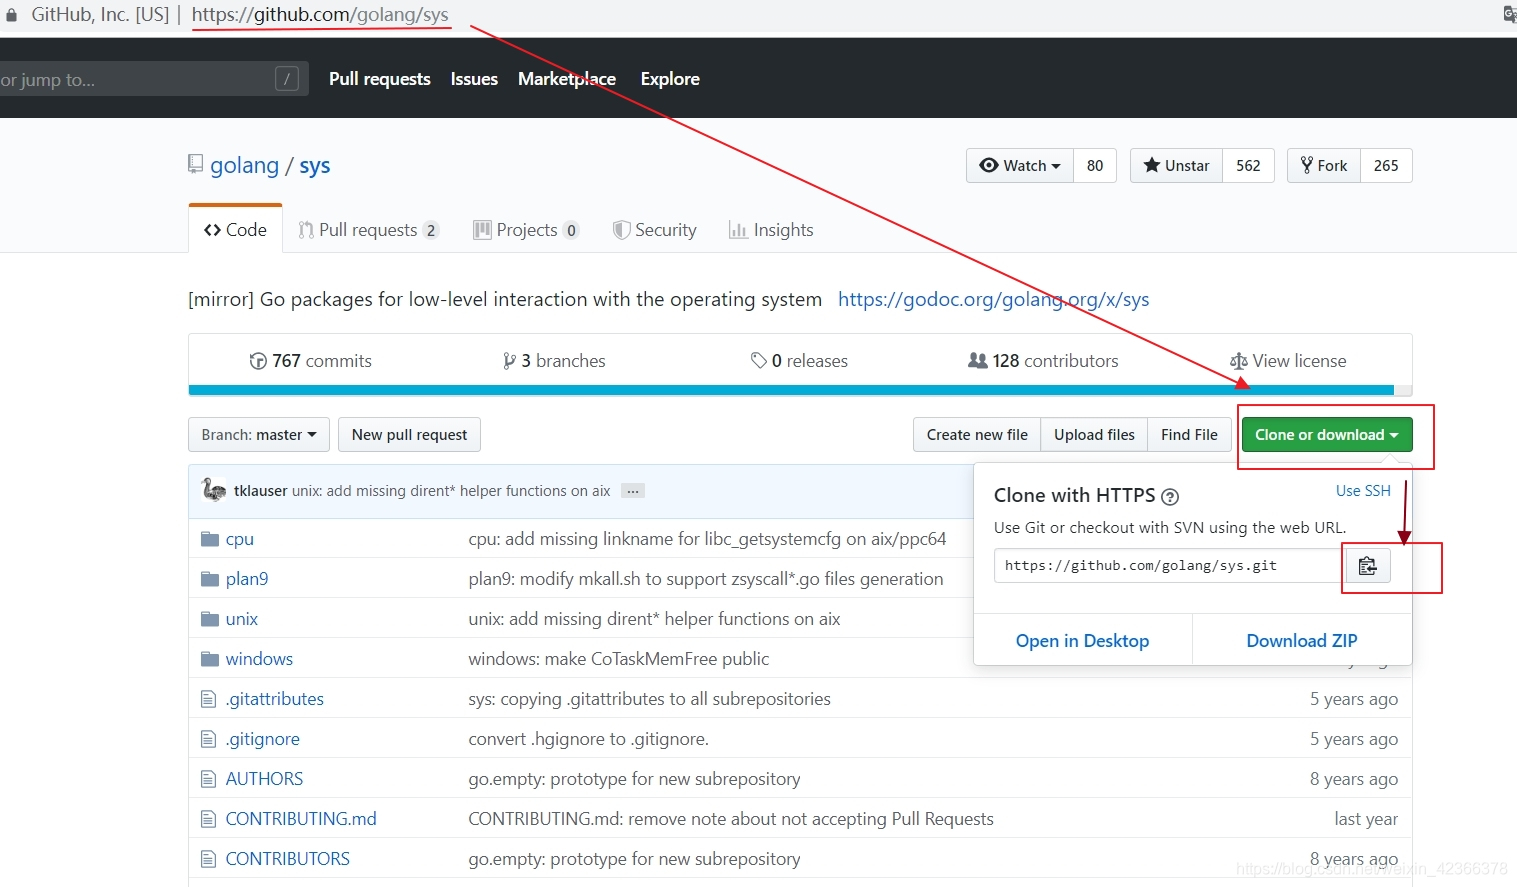Open 'convert .hgignore to .gitignore' commit
The image size is (1517, 887).
click(x=588, y=739)
